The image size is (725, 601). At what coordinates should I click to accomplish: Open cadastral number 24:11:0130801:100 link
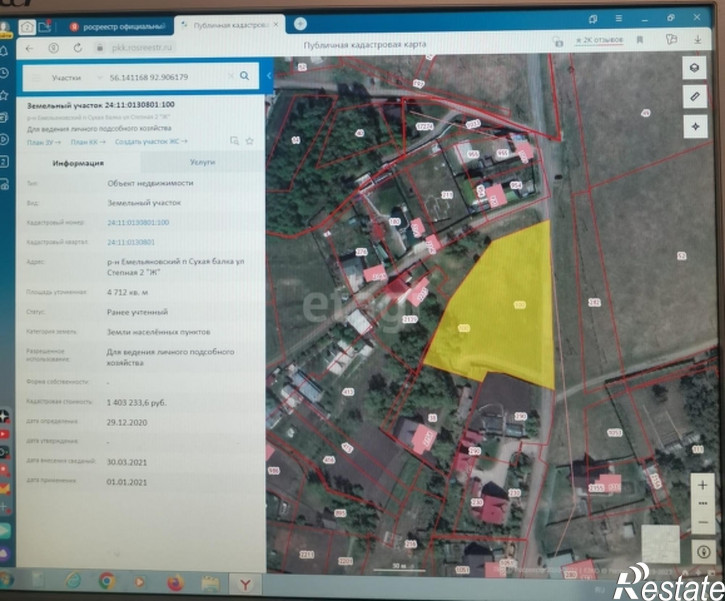[x=138, y=222]
